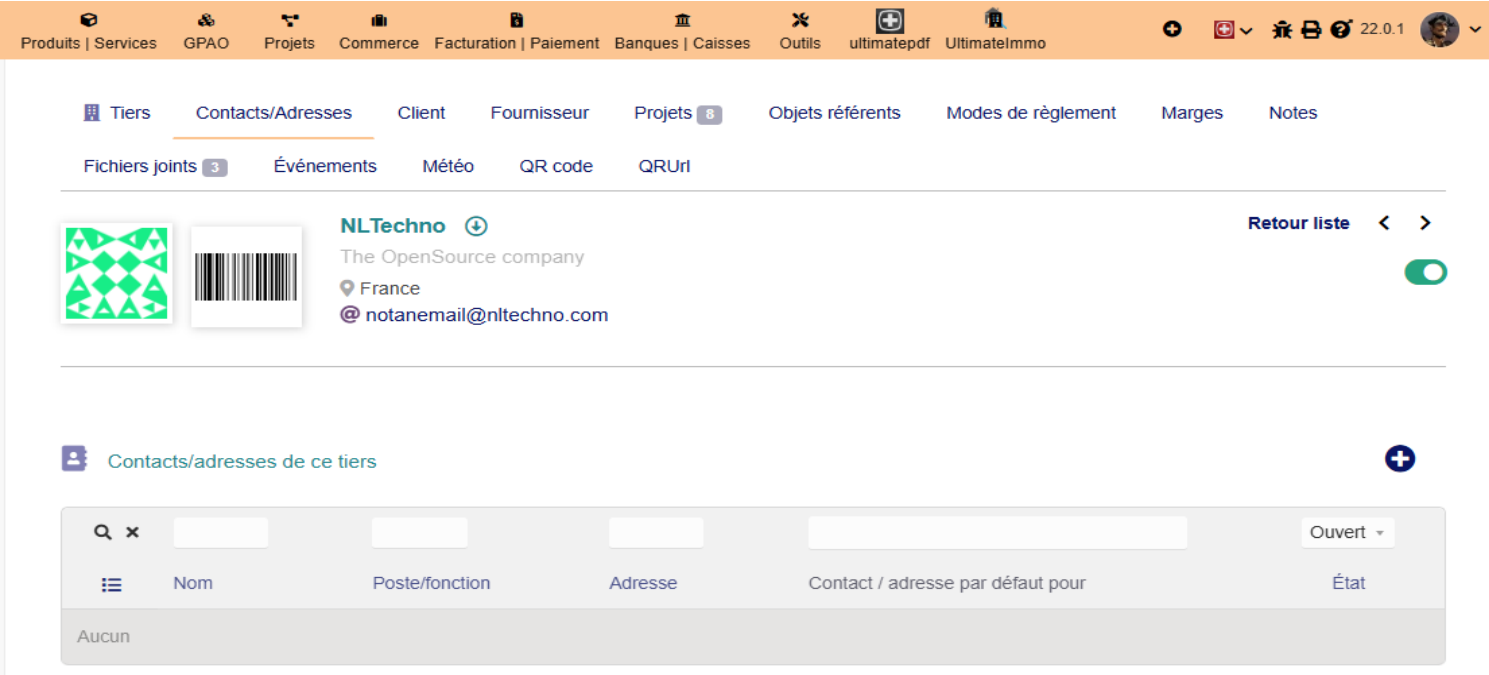Open the GPAO module icon
1489x675 pixels.
tap(206, 20)
